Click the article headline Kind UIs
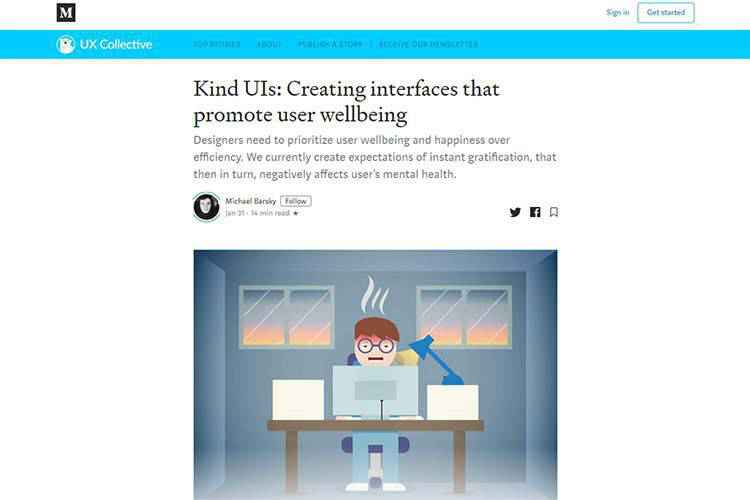Viewport: 750px width, 500px height. point(346,101)
